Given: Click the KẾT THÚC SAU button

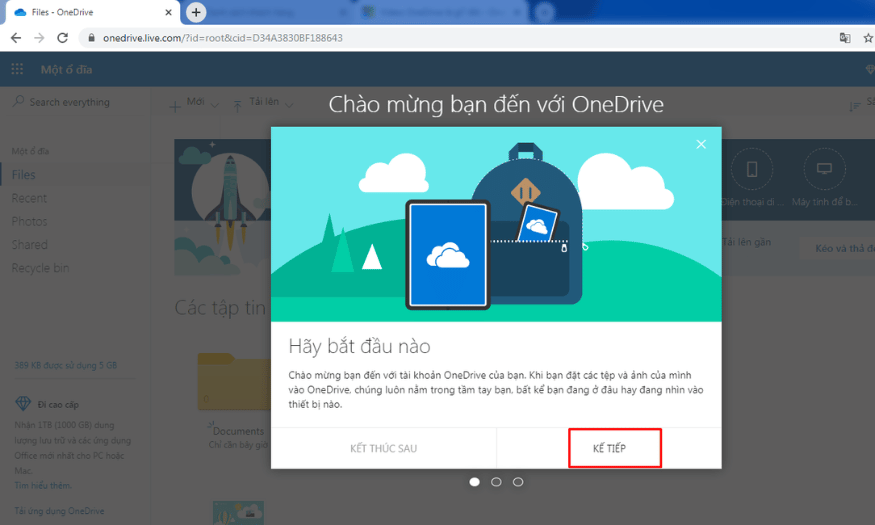Looking at the screenshot, I should tap(383, 448).
